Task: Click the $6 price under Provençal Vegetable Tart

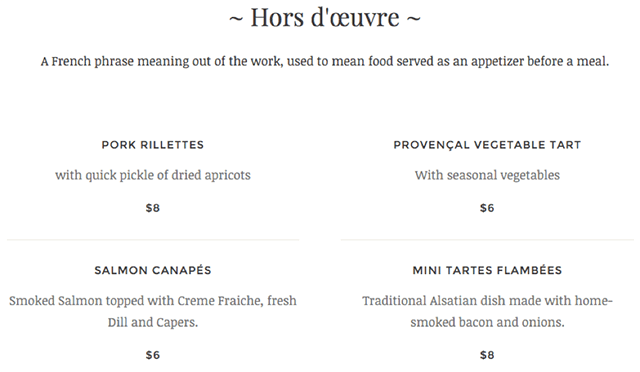Action: tap(487, 208)
